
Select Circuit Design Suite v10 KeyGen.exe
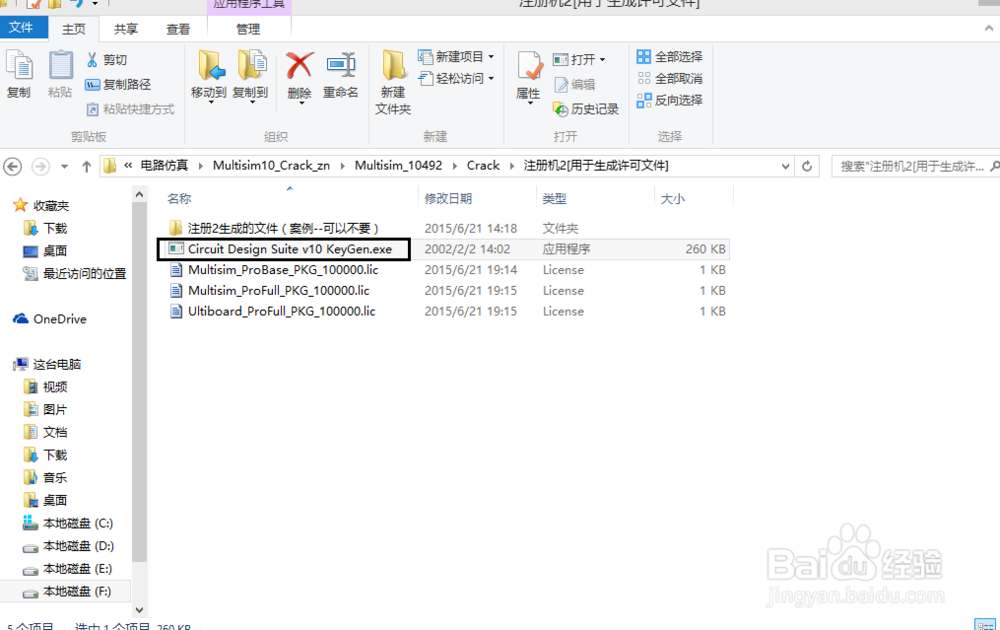click(x=290, y=249)
